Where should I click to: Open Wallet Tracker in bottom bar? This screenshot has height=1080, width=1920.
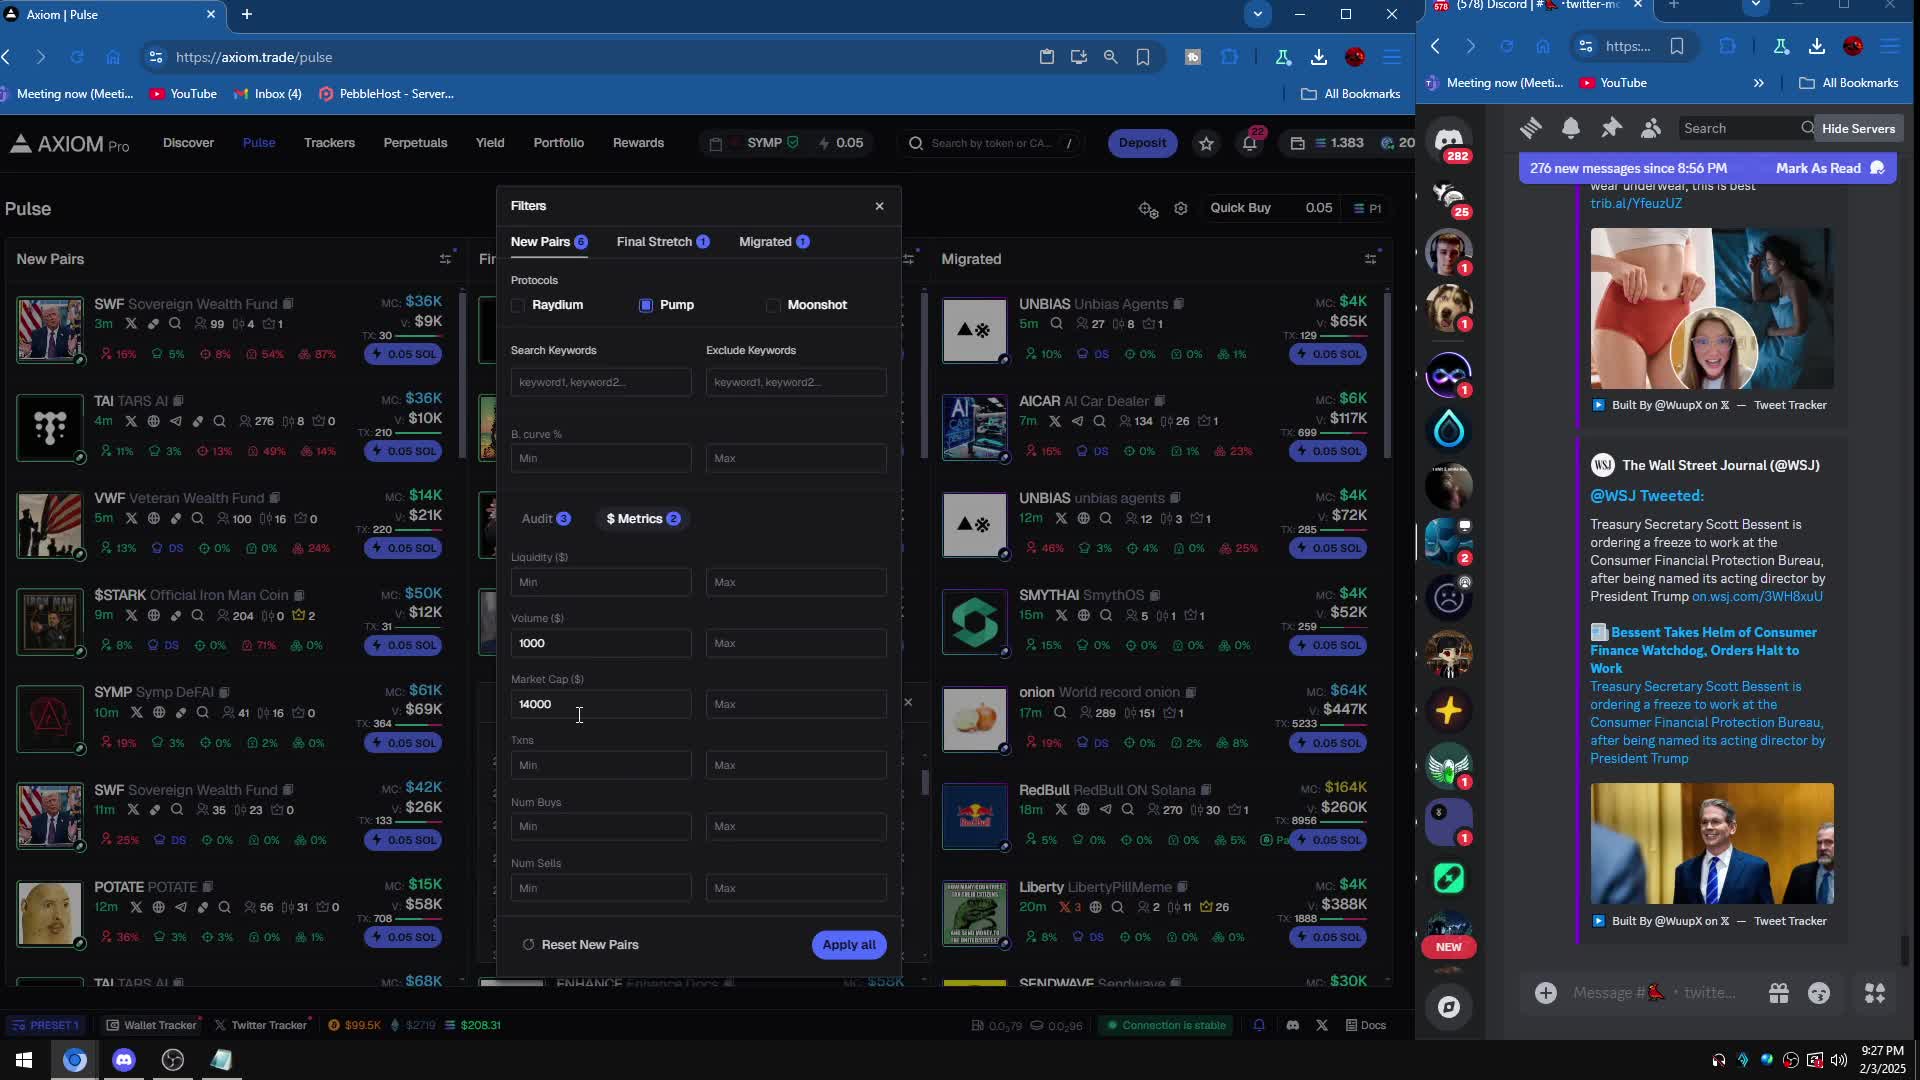pos(151,1025)
